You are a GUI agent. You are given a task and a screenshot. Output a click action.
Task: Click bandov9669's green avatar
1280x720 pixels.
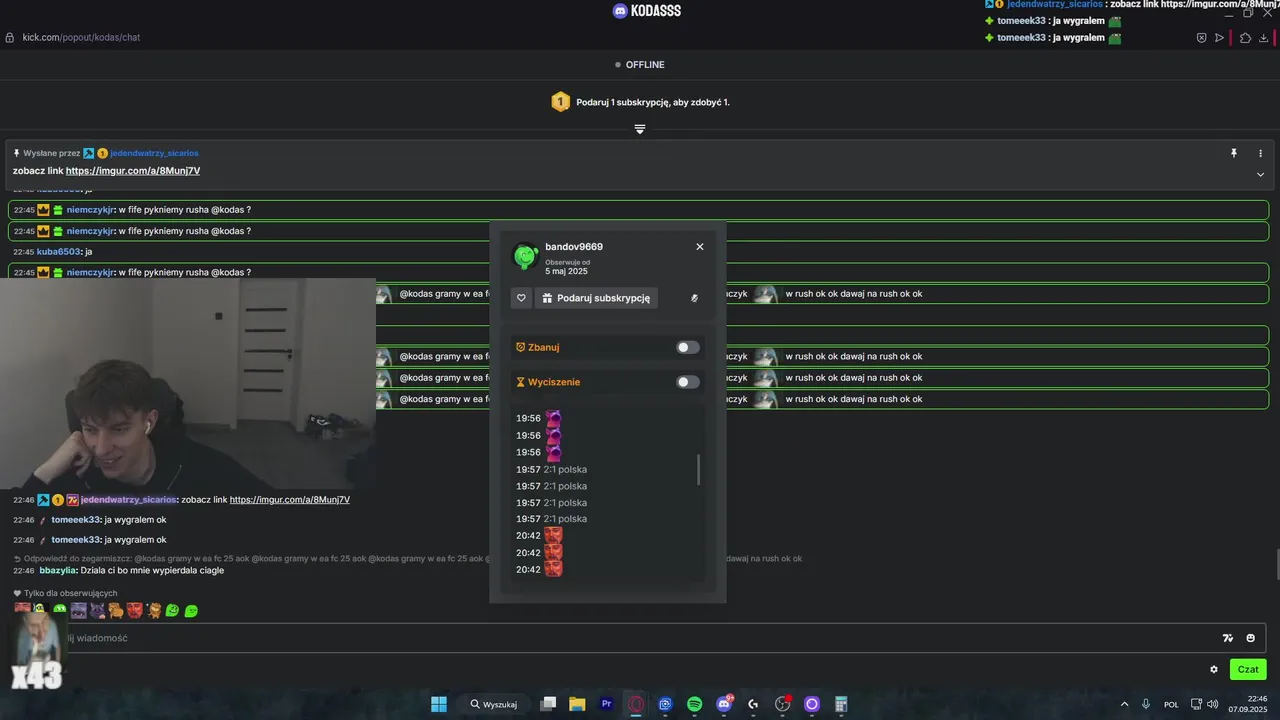[x=525, y=256]
